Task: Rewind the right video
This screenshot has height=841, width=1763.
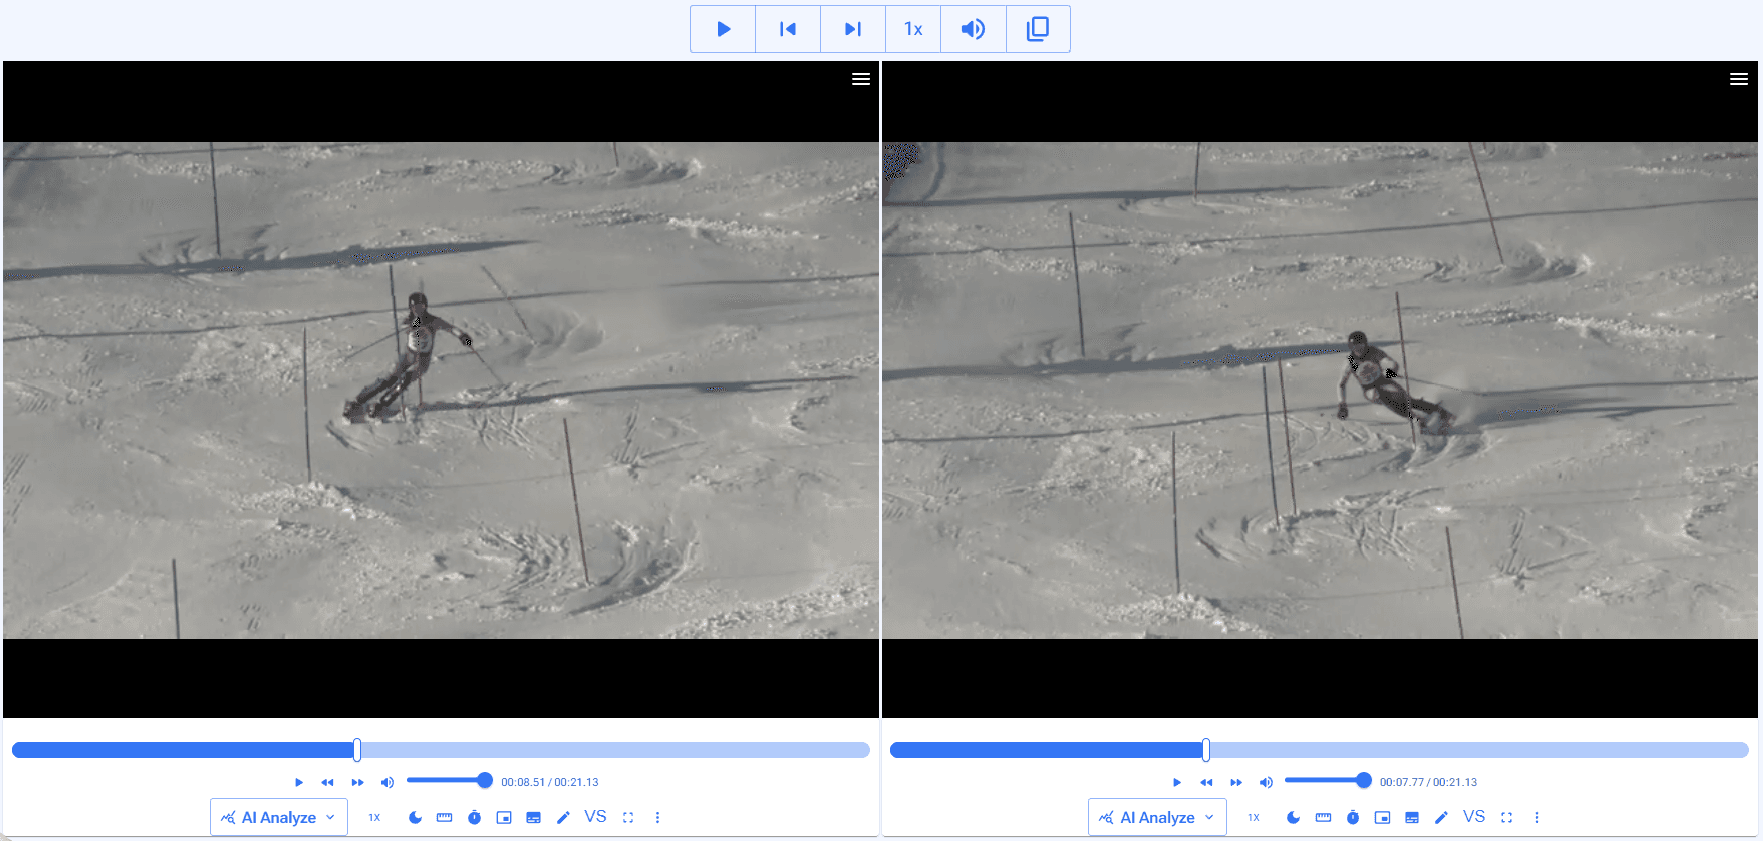Action: 1206,782
